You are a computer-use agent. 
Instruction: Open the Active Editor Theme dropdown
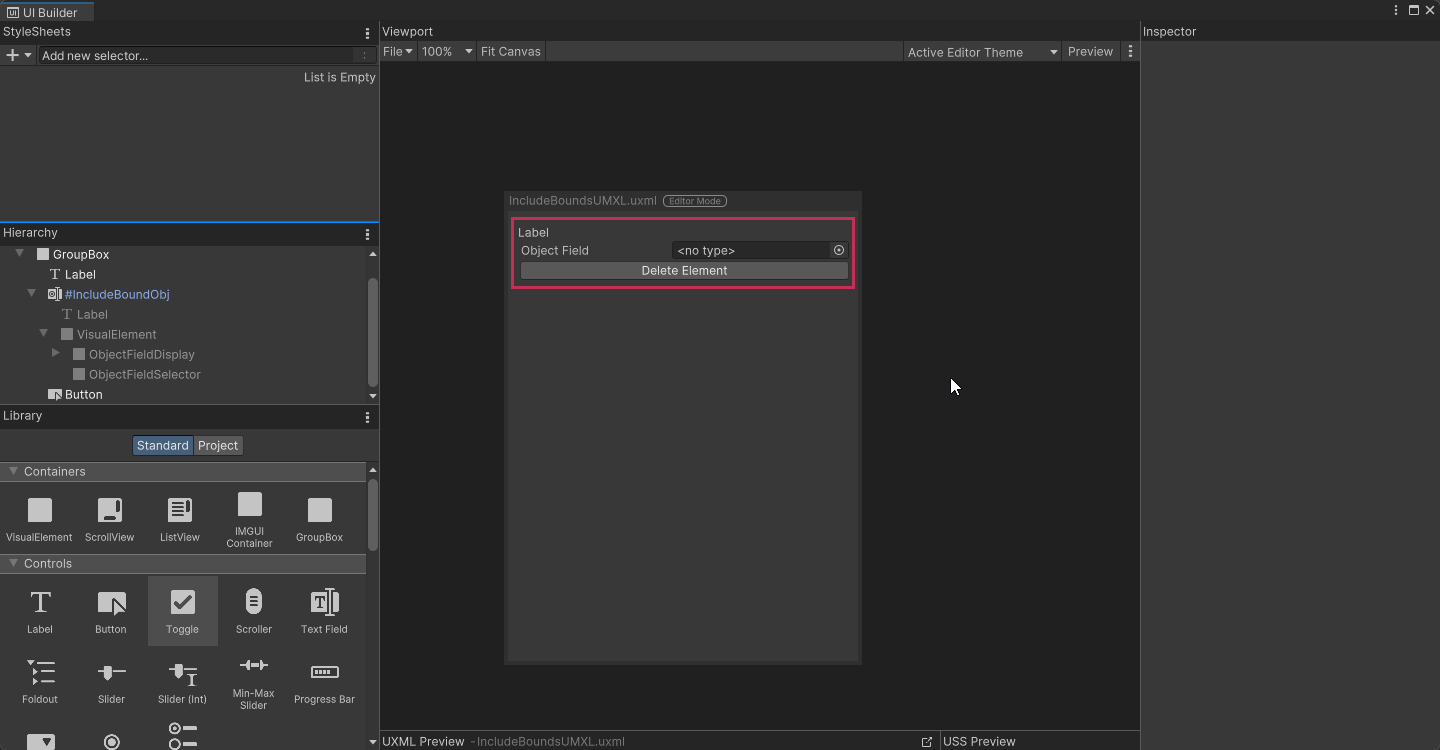[980, 51]
